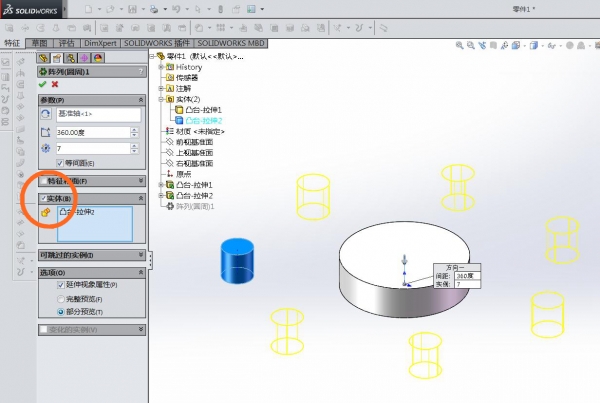Reverse pattern direction icon beside 基准轴<1>

tap(46, 114)
